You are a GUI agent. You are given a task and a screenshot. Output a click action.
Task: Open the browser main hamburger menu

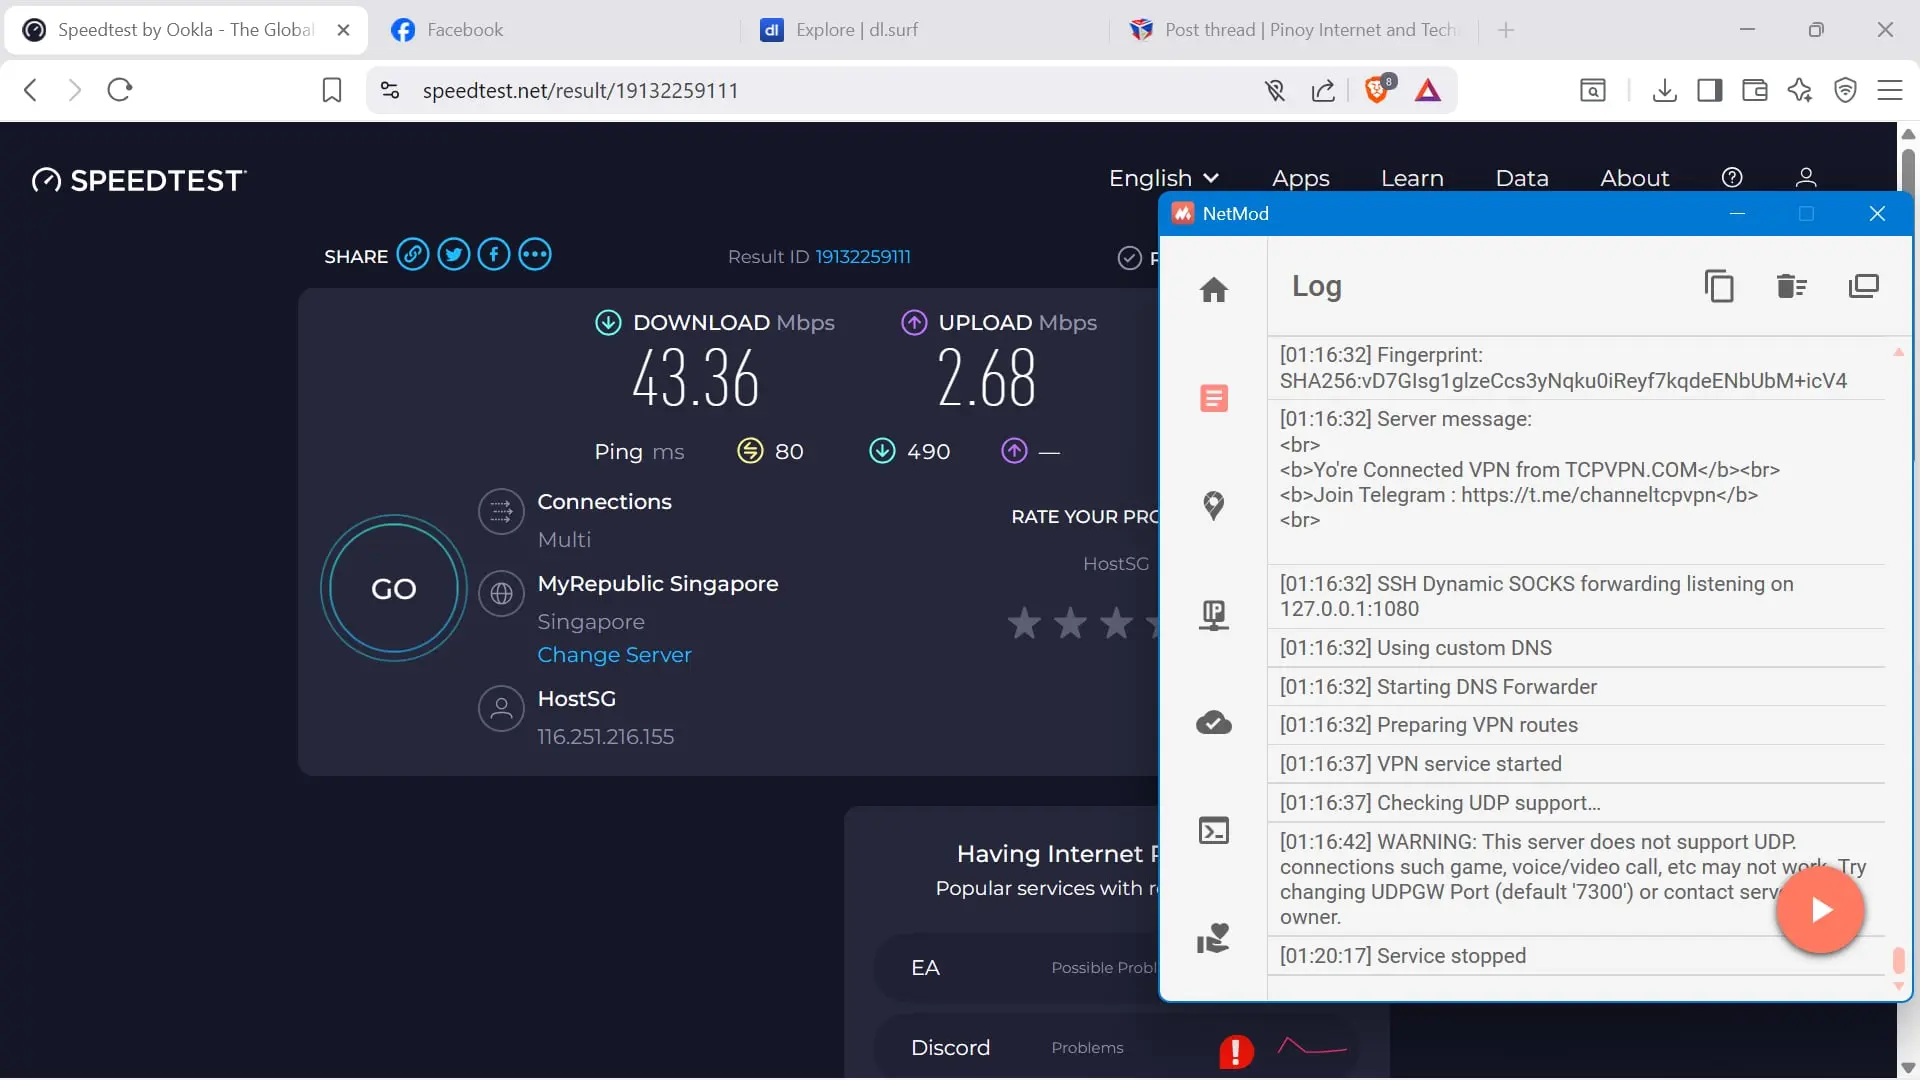pos(1890,90)
